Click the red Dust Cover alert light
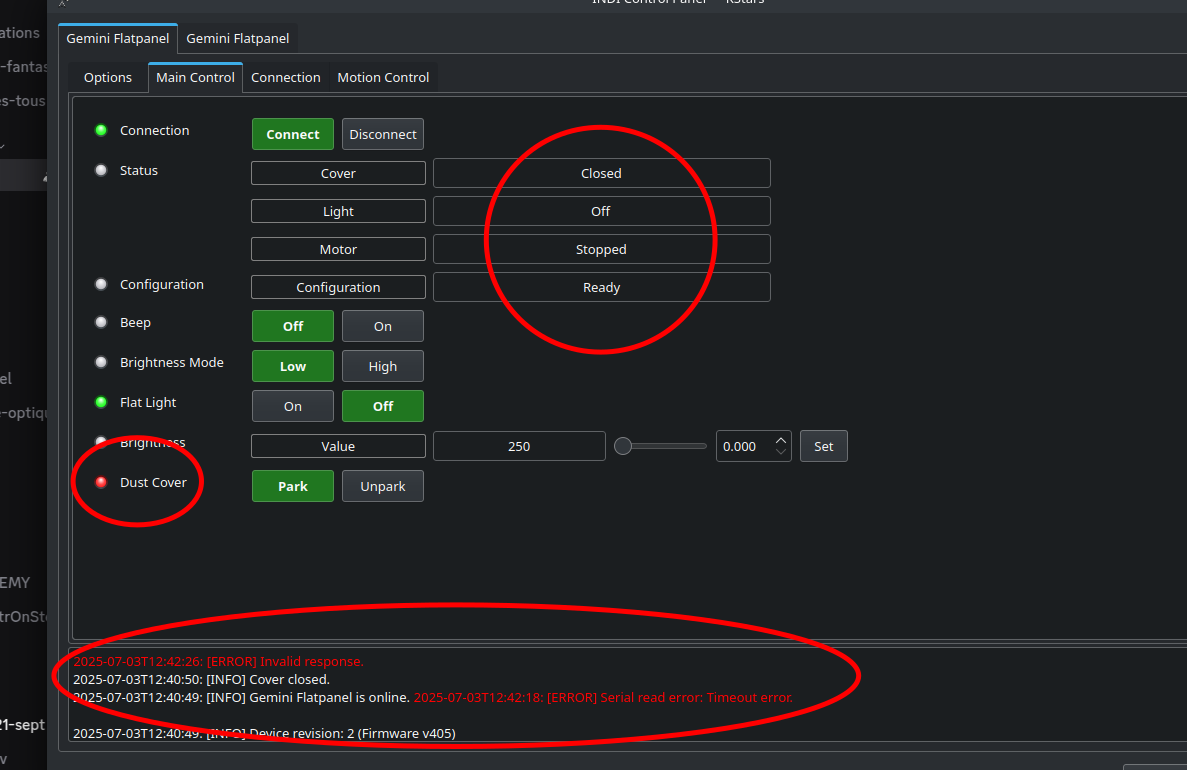 [x=101, y=482]
